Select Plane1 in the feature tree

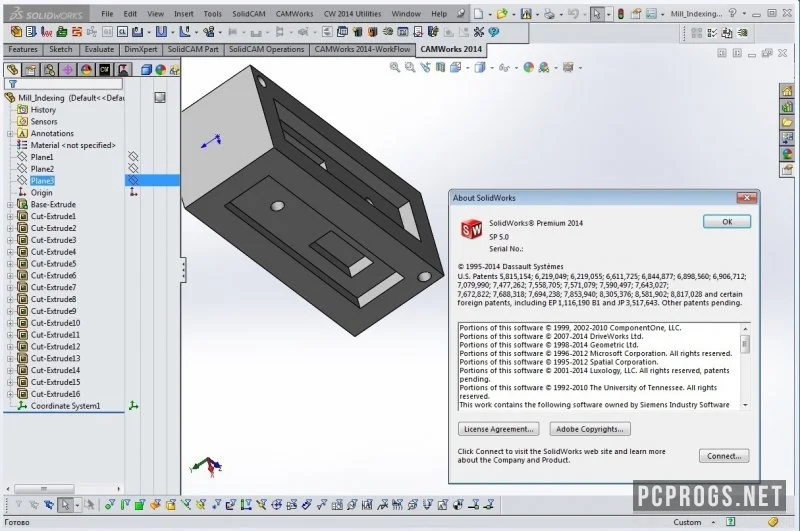click(x=42, y=157)
